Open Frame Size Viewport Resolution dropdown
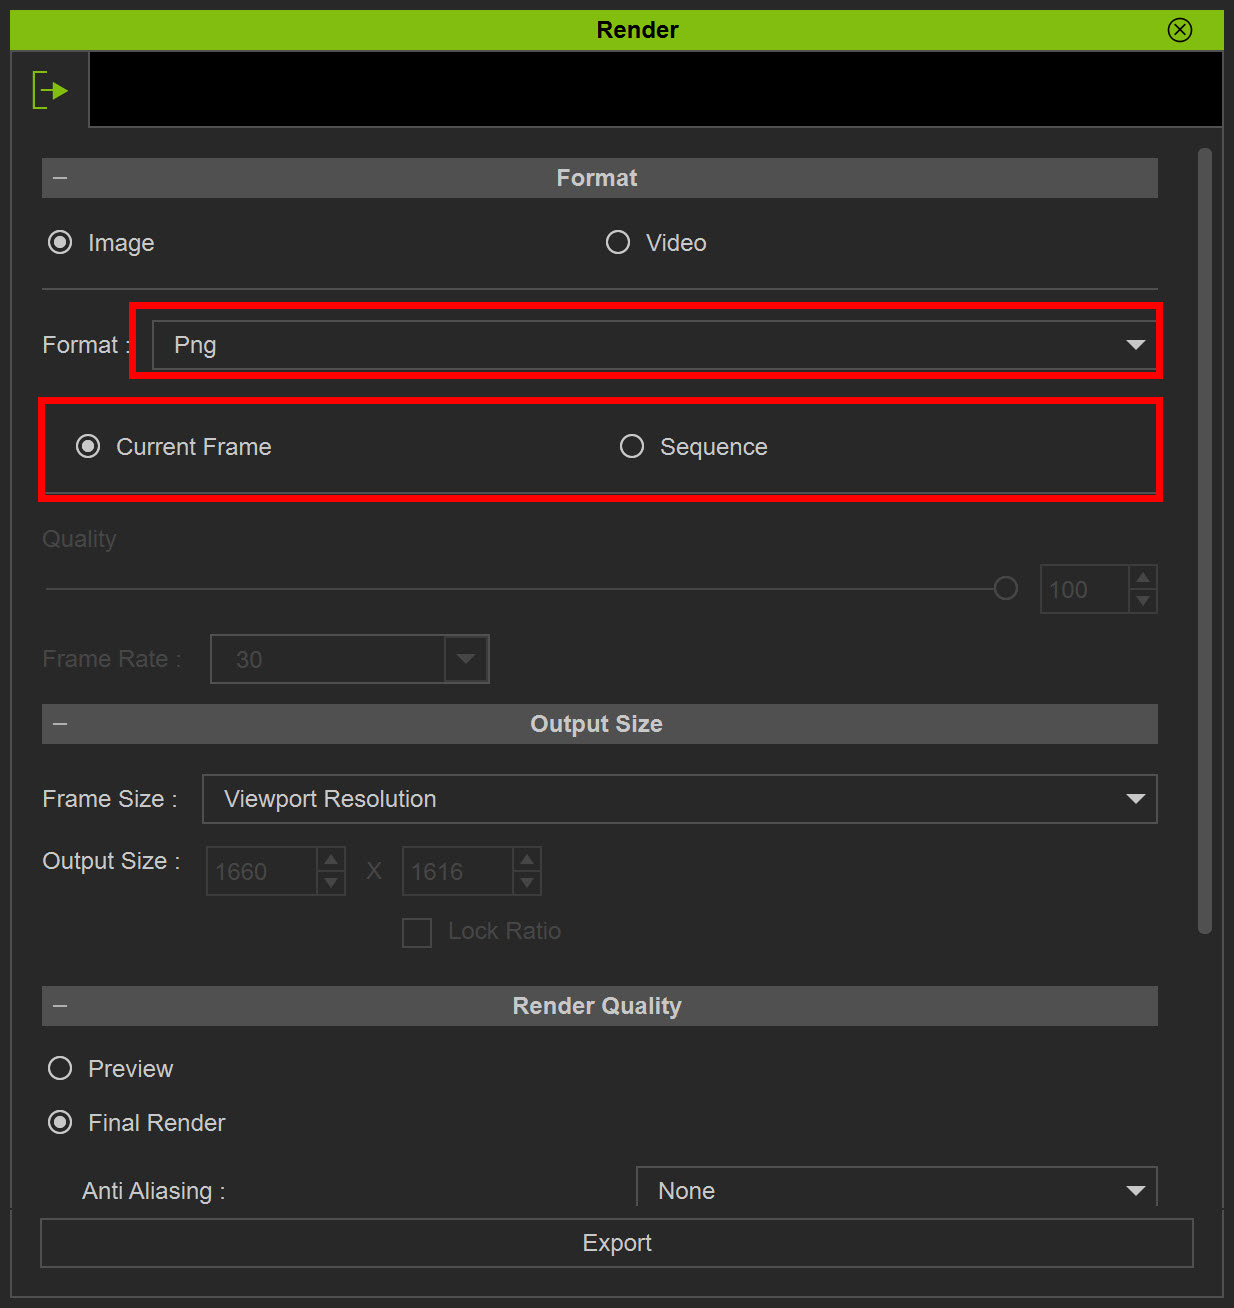Viewport: 1234px width, 1308px height. coord(680,799)
